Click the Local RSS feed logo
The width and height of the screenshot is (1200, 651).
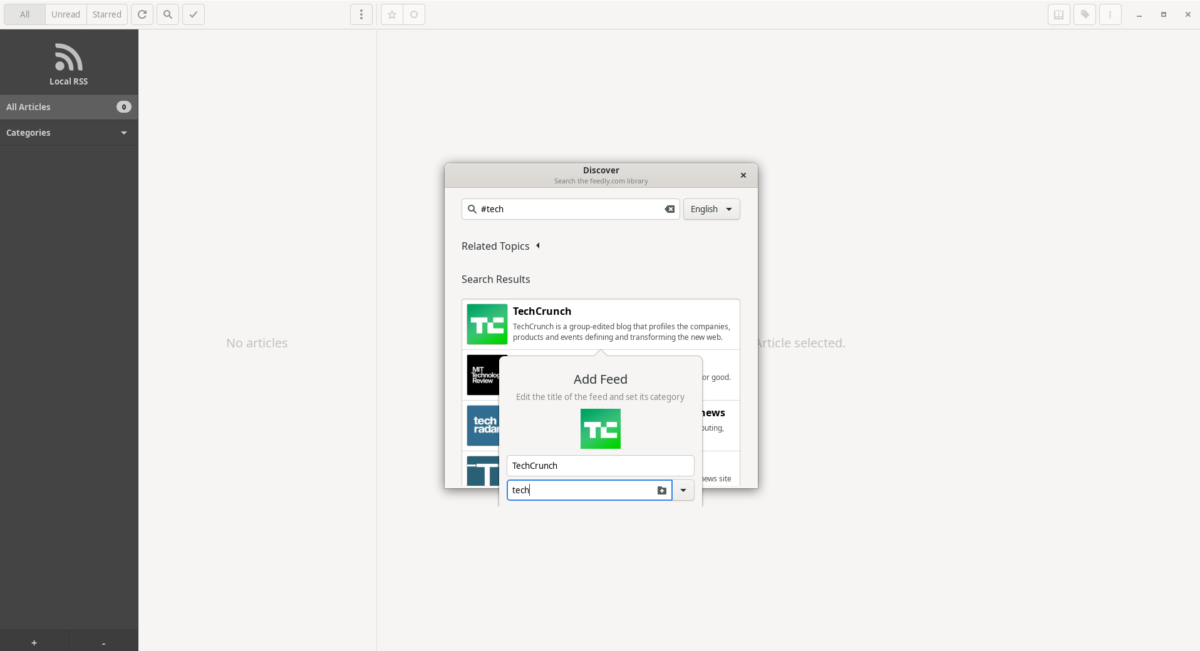[69, 58]
